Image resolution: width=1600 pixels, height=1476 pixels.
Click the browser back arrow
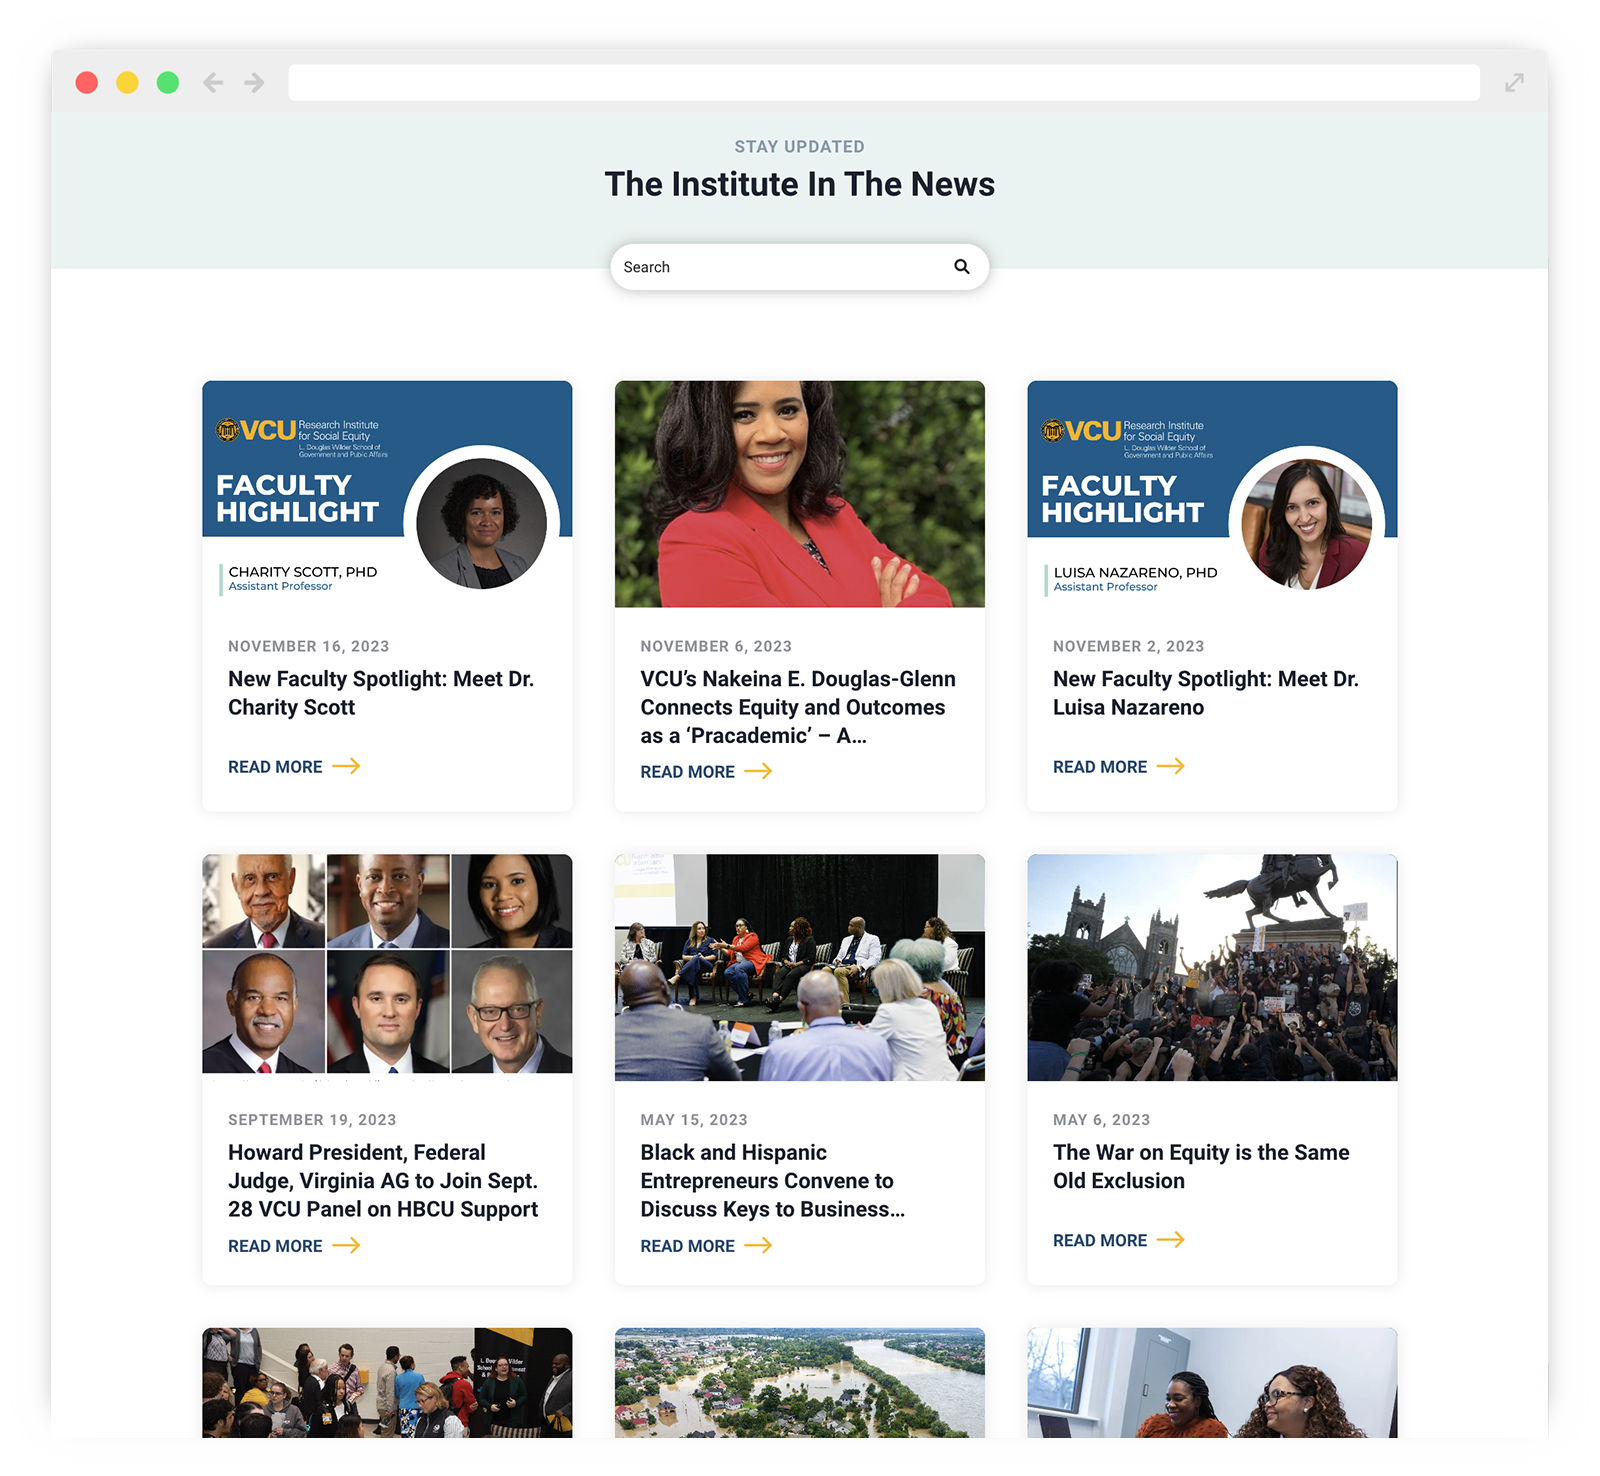click(213, 82)
